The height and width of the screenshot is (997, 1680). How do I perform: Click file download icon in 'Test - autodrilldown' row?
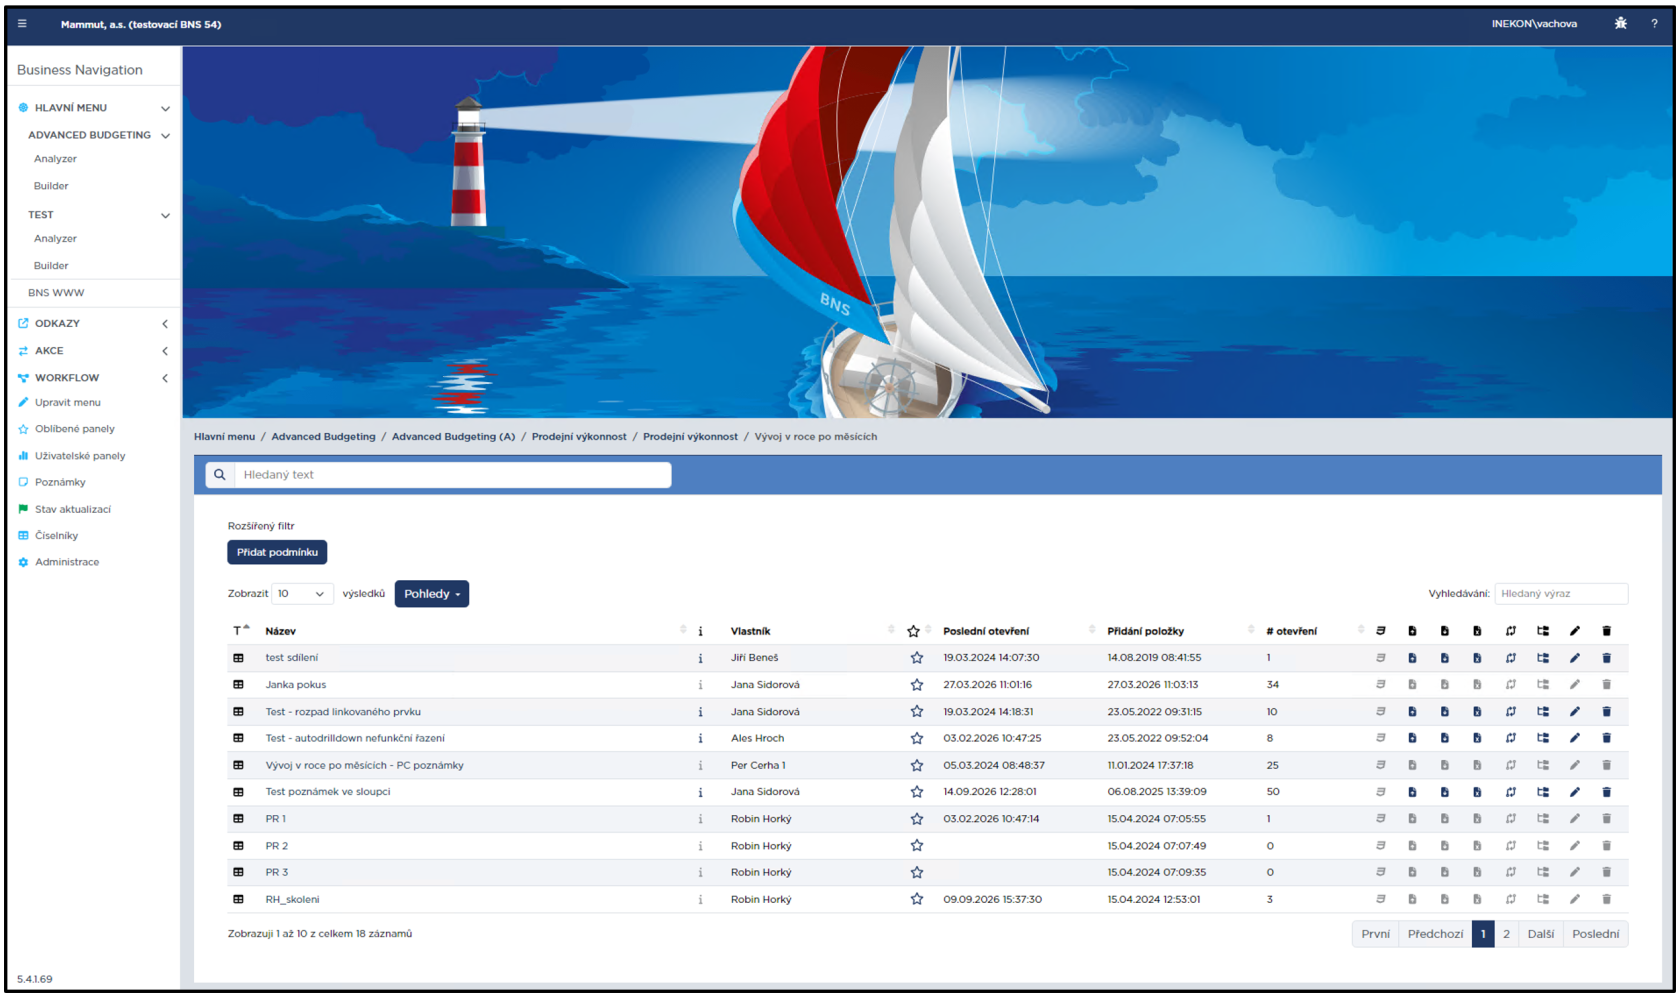point(1444,738)
